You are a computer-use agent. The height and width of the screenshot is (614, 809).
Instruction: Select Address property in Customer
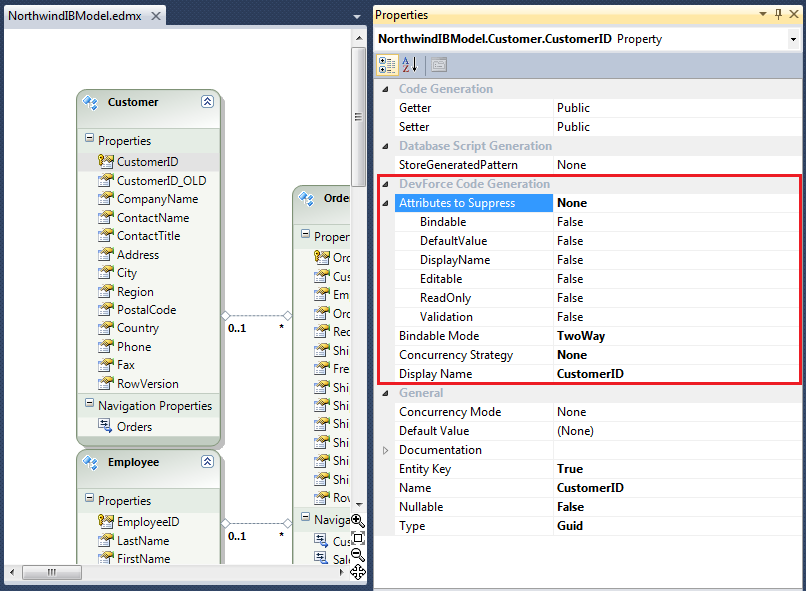(x=138, y=255)
